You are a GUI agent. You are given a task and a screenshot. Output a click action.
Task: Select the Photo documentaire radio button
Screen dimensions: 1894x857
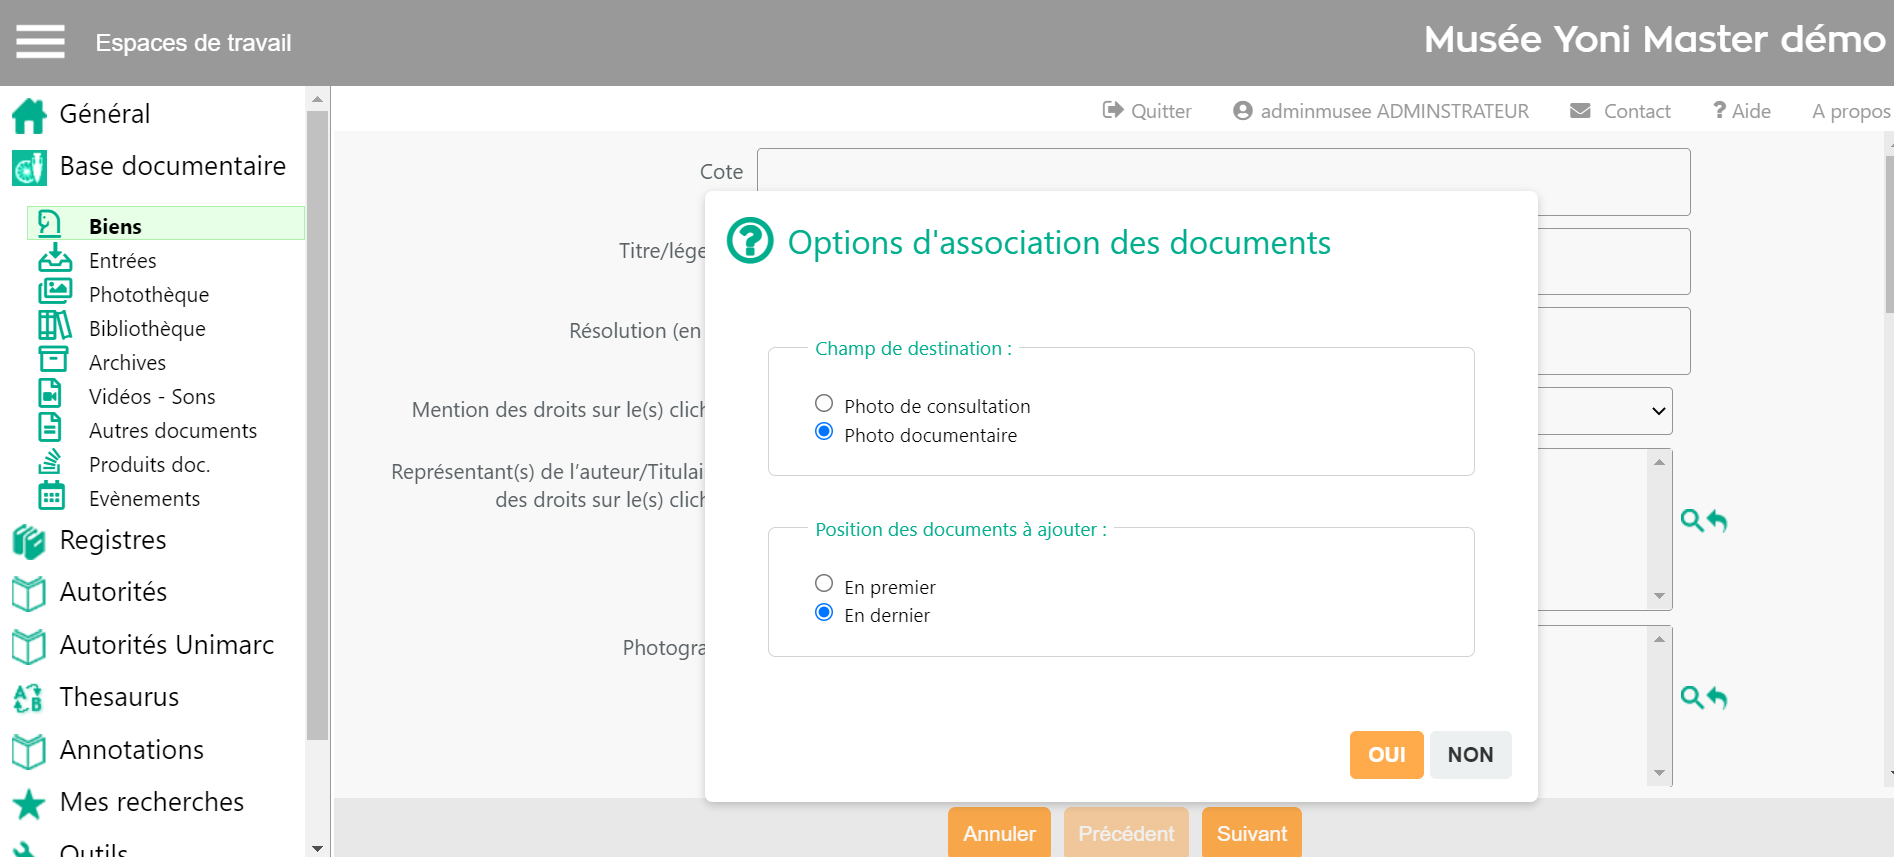coord(824,432)
